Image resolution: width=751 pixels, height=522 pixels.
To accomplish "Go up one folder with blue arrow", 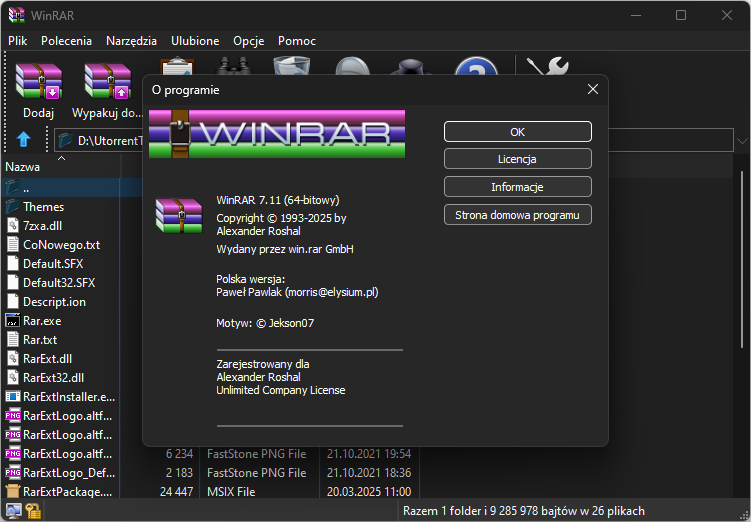I will pos(23,140).
